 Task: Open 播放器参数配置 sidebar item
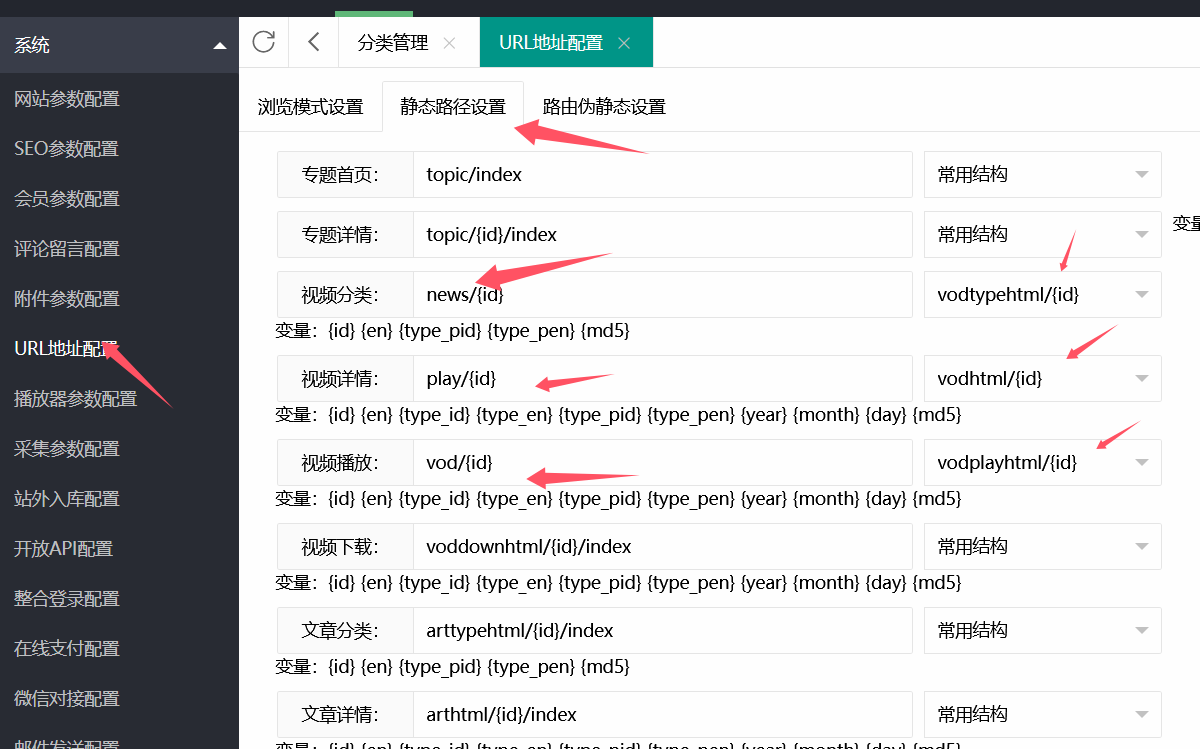point(76,399)
